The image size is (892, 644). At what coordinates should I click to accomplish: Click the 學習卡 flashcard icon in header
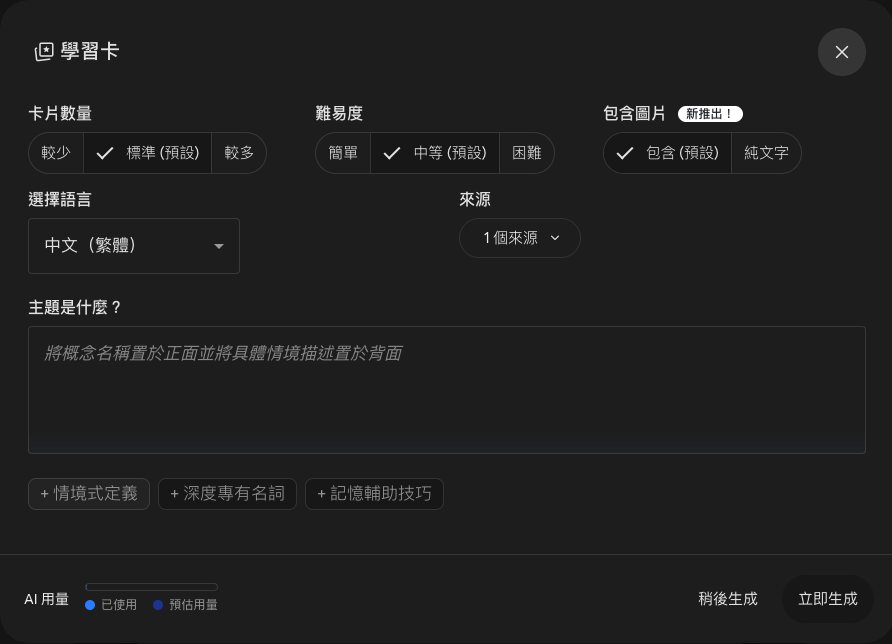44,52
